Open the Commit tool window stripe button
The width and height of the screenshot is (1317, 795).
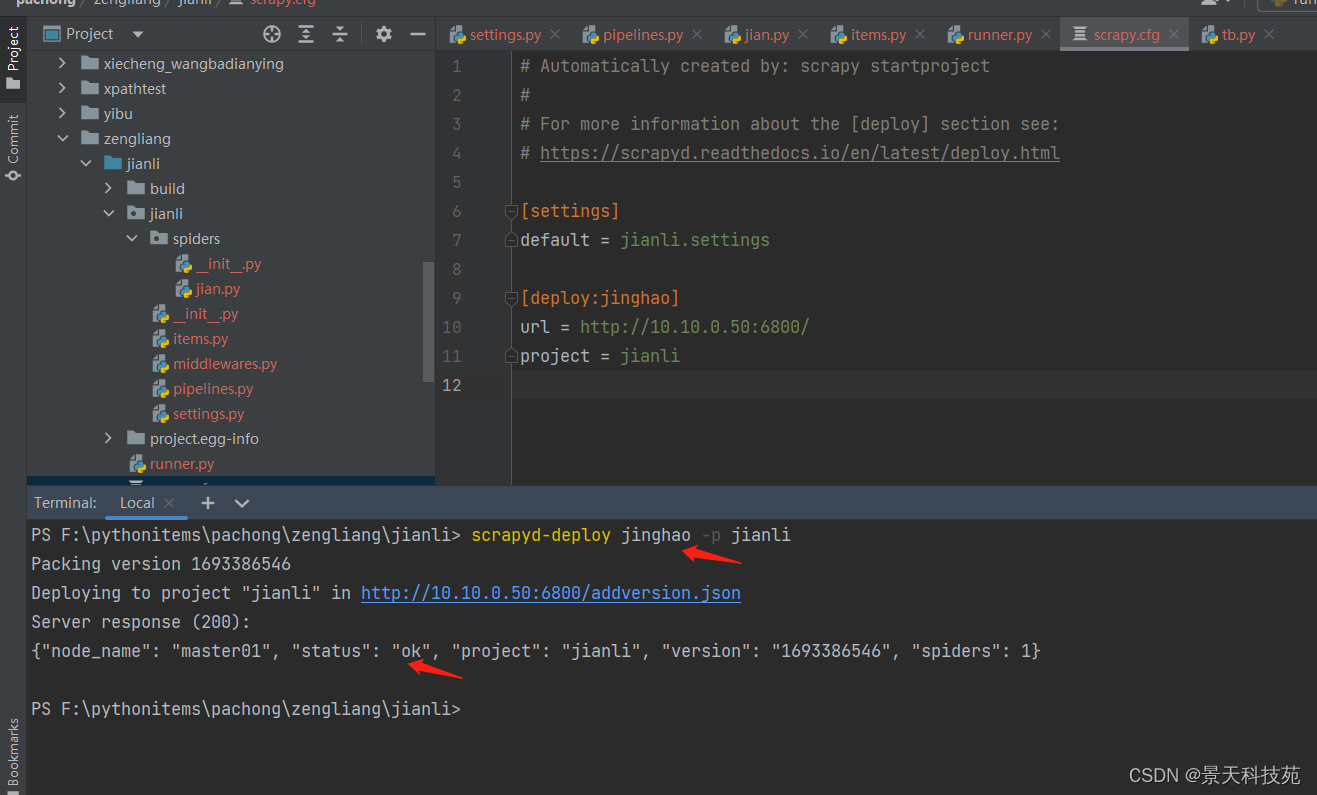tap(13, 147)
